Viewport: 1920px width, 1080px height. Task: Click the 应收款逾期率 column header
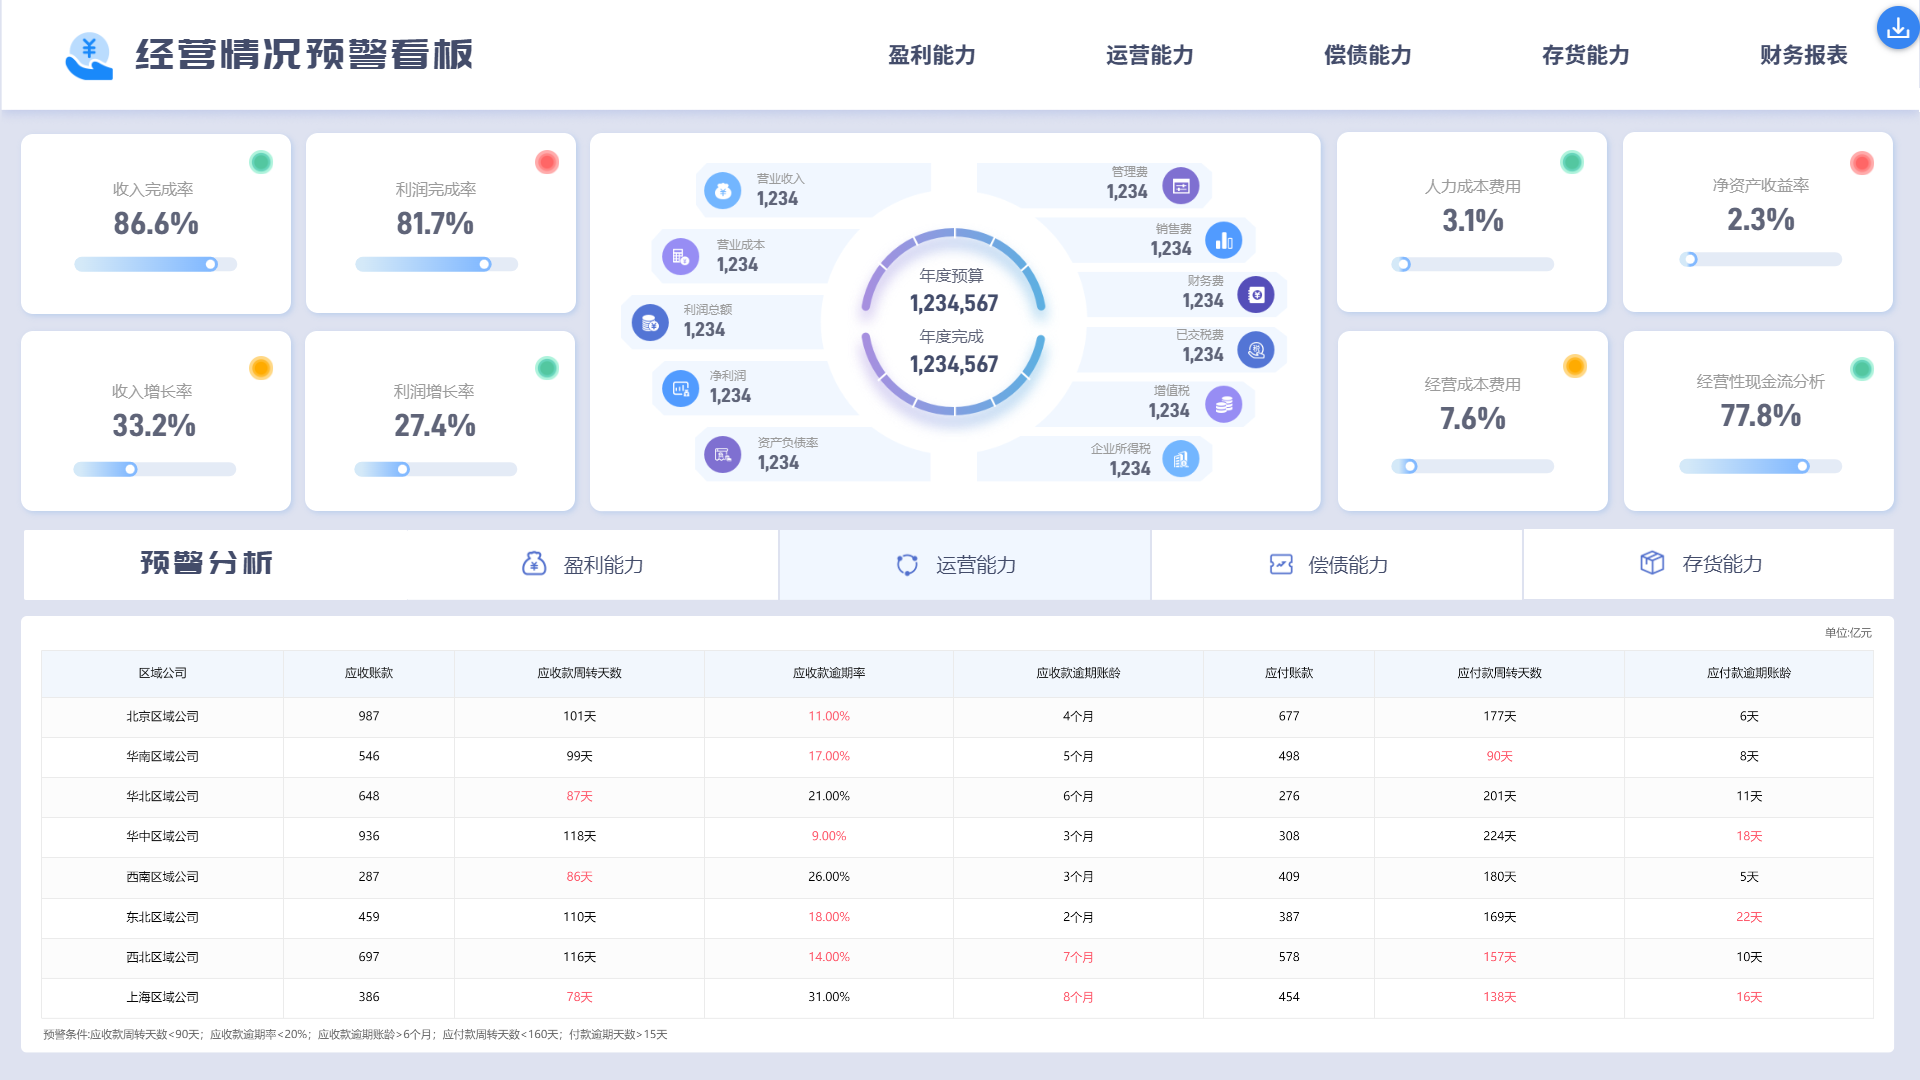[x=828, y=673]
